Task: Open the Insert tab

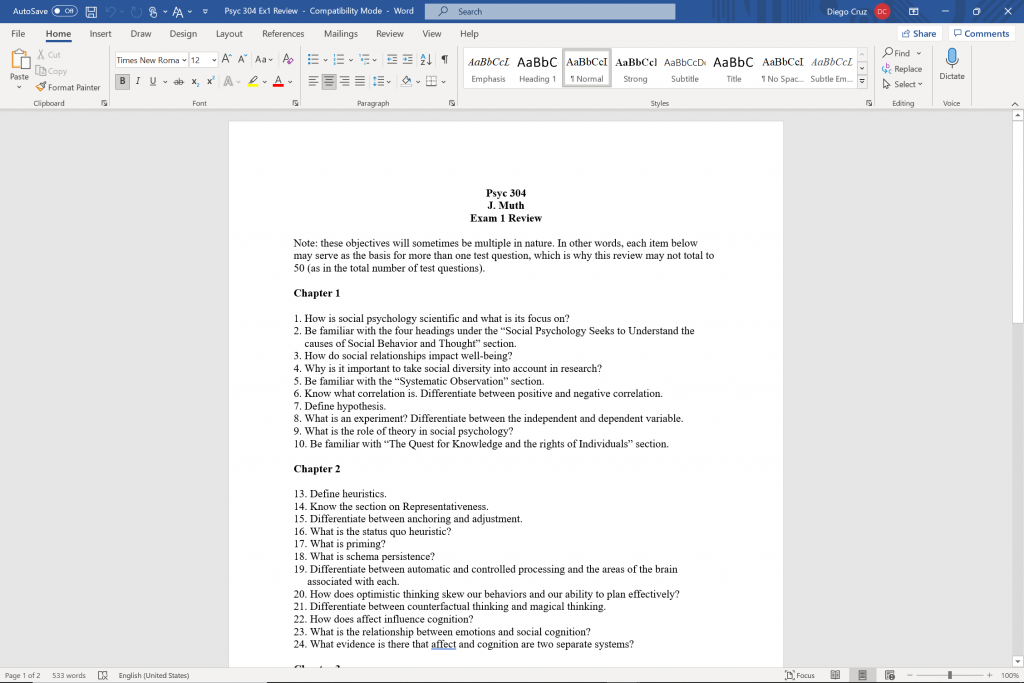Action: [x=101, y=33]
